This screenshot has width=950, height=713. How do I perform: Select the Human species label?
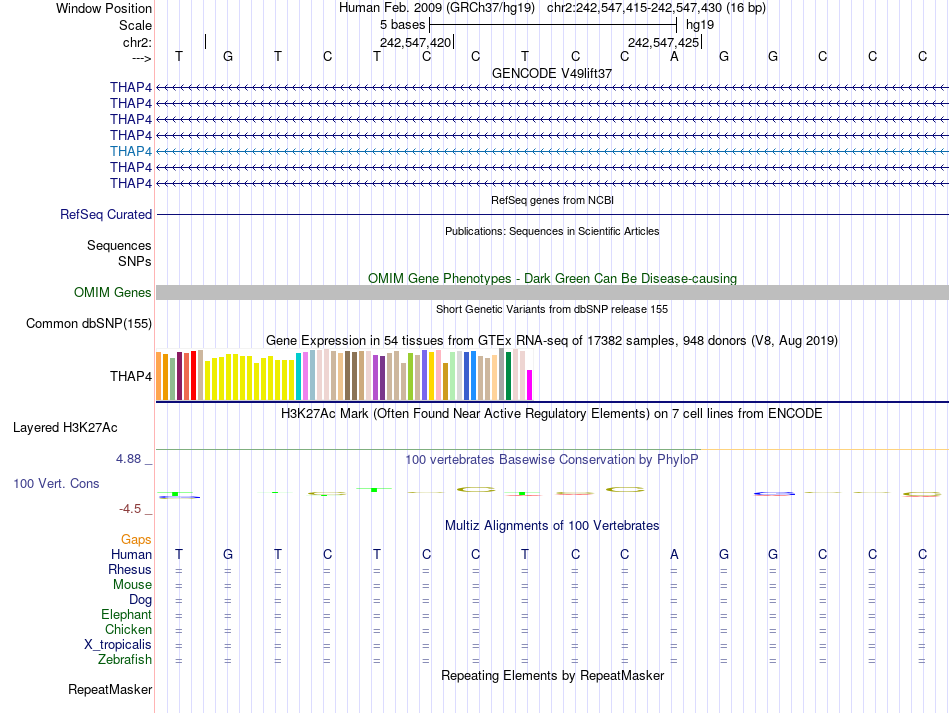point(131,554)
